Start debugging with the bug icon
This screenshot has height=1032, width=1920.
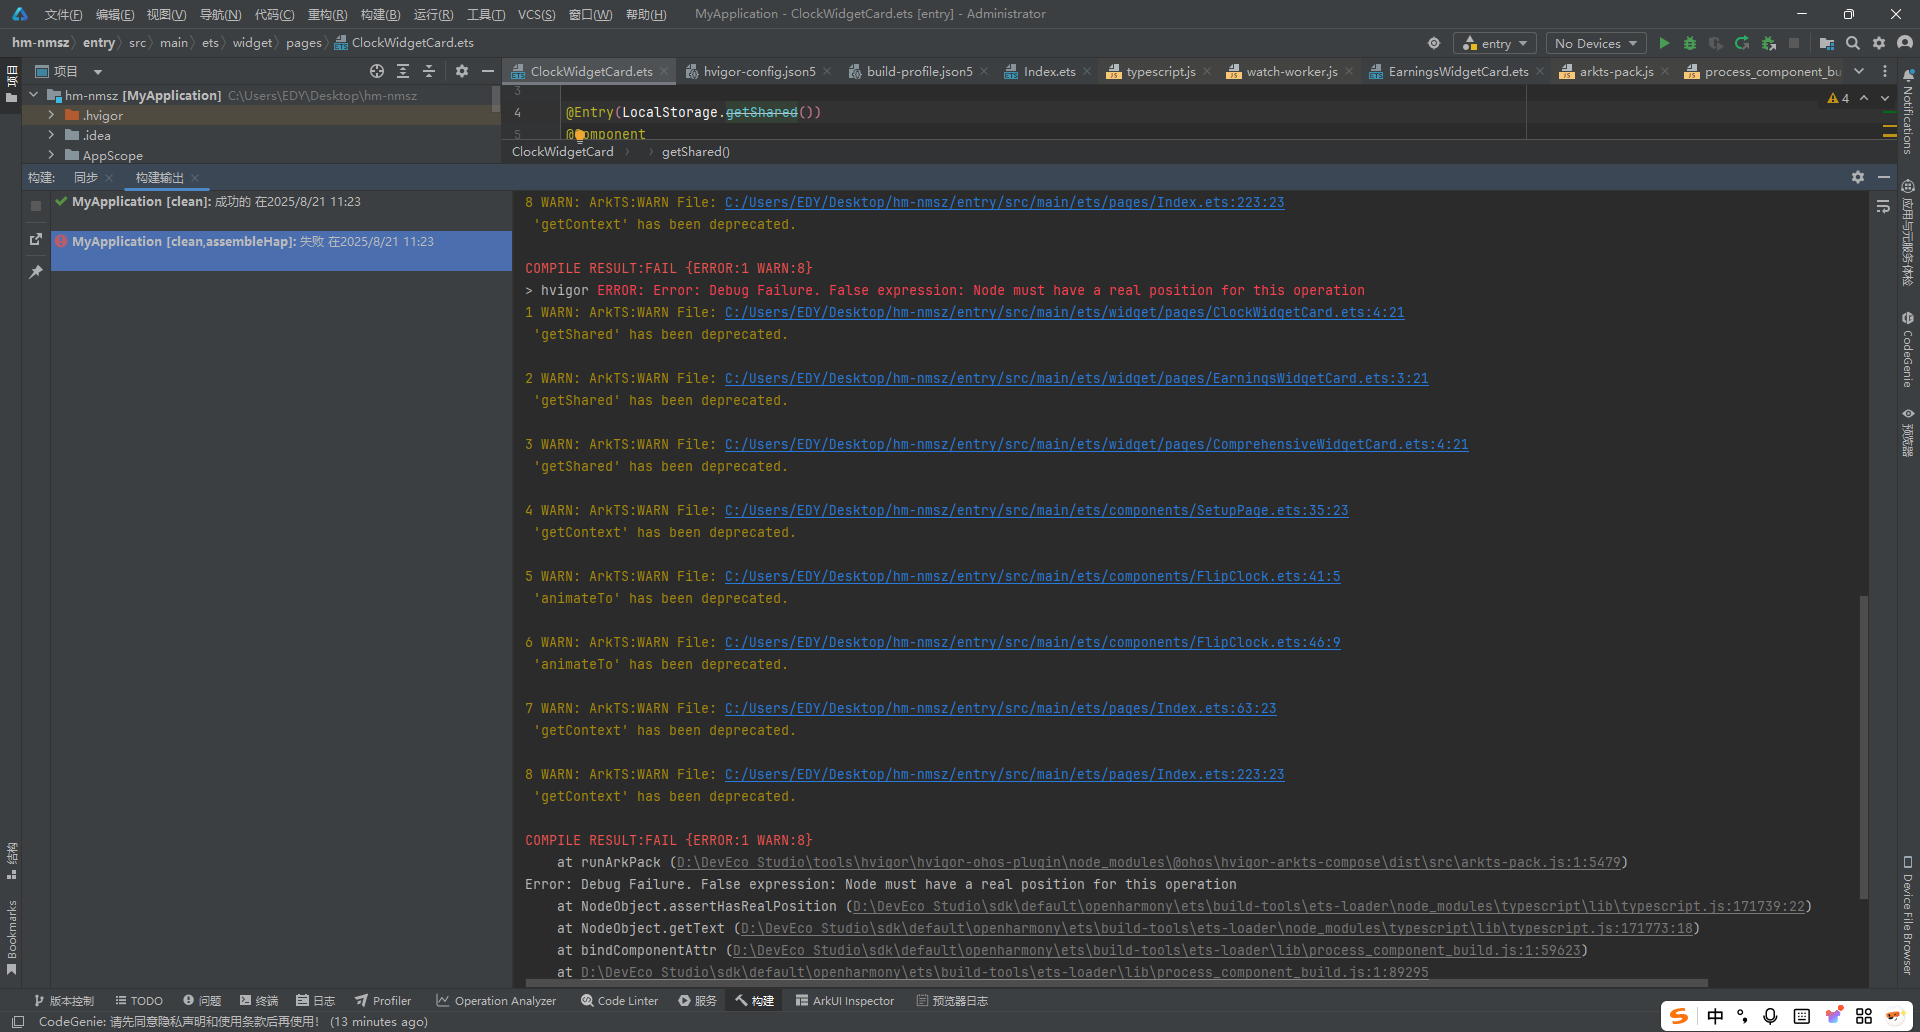[1690, 43]
